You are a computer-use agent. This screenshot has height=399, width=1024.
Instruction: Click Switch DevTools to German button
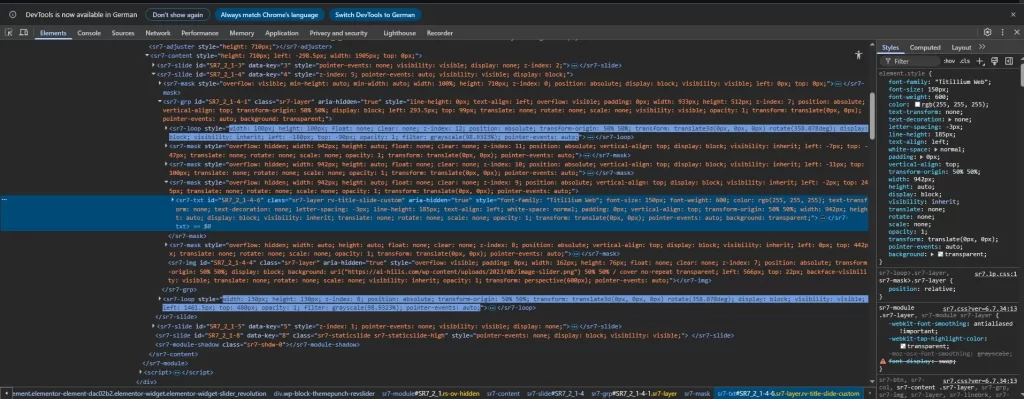(375, 14)
